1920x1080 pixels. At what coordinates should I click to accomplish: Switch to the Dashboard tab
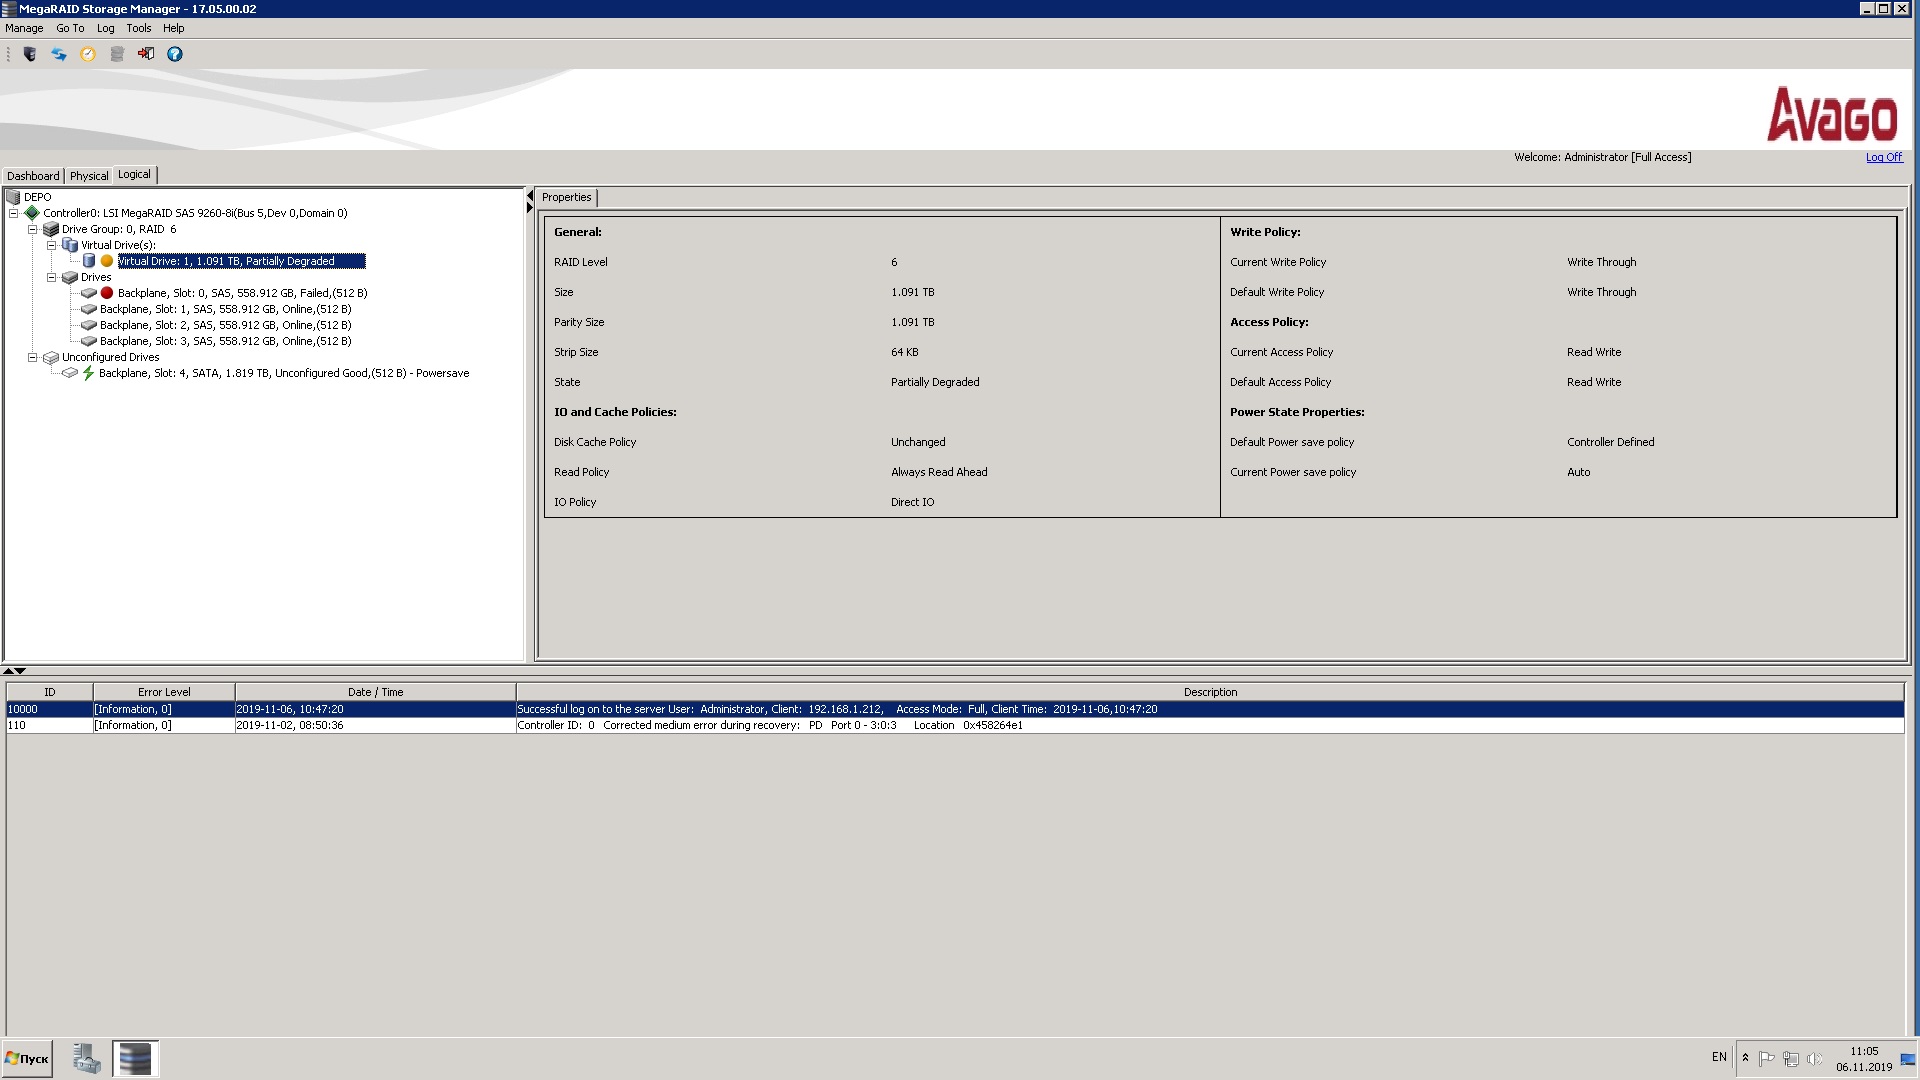coord(33,176)
